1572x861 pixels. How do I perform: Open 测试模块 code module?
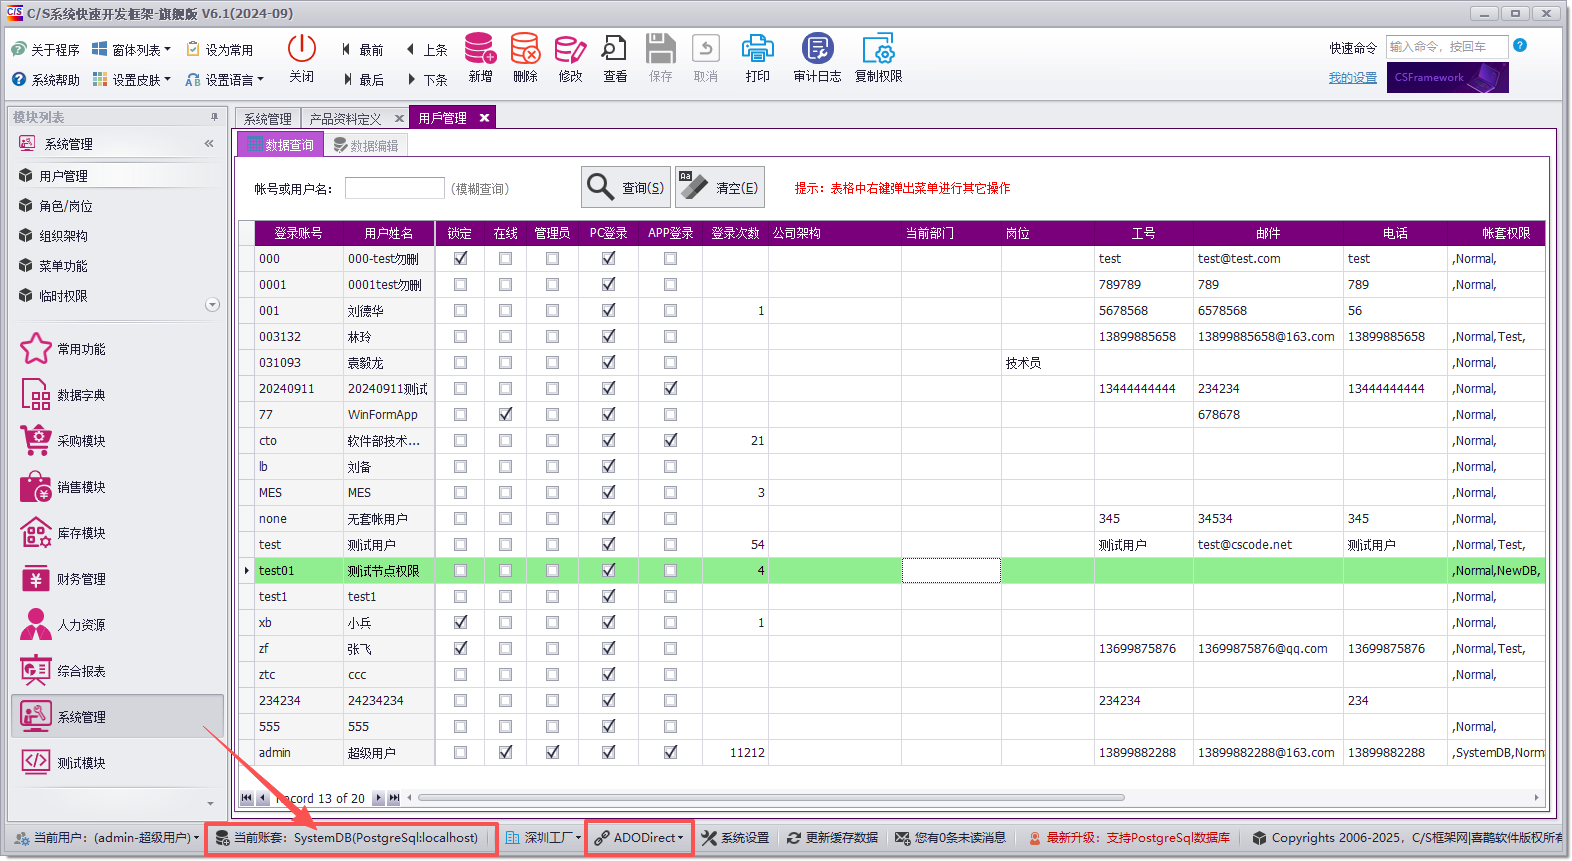pyautogui.click(x=63, y=763)
